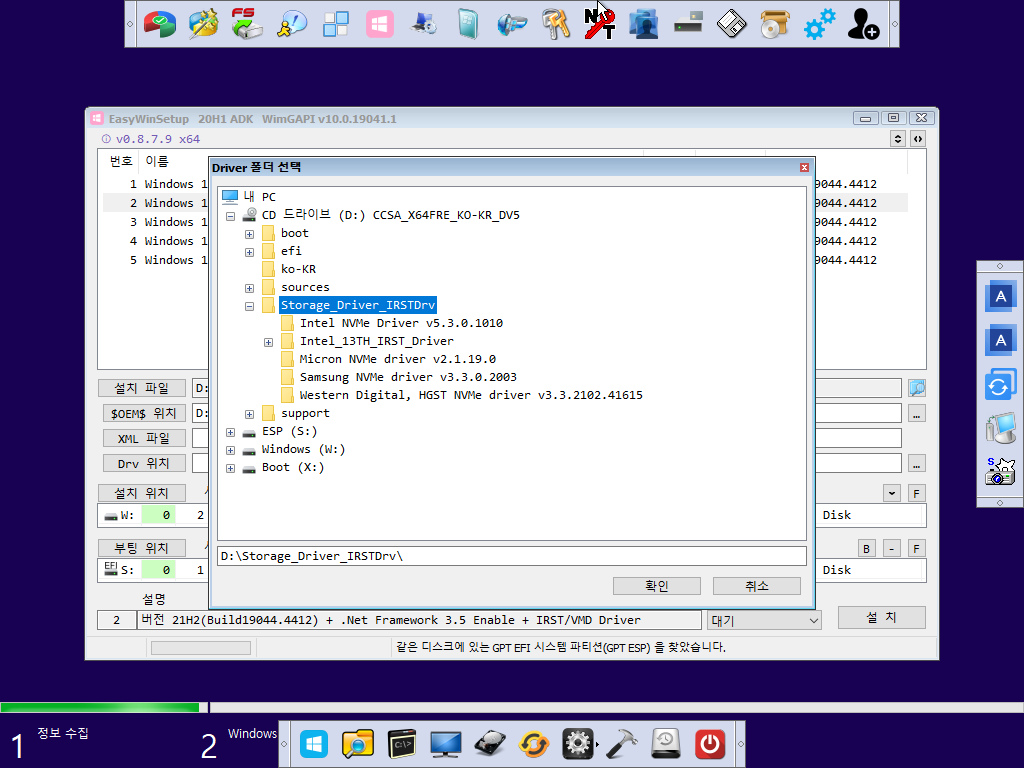Click the Drv 위치 button
This screenshot has height=768, width=1024.
tap(144, 463)
